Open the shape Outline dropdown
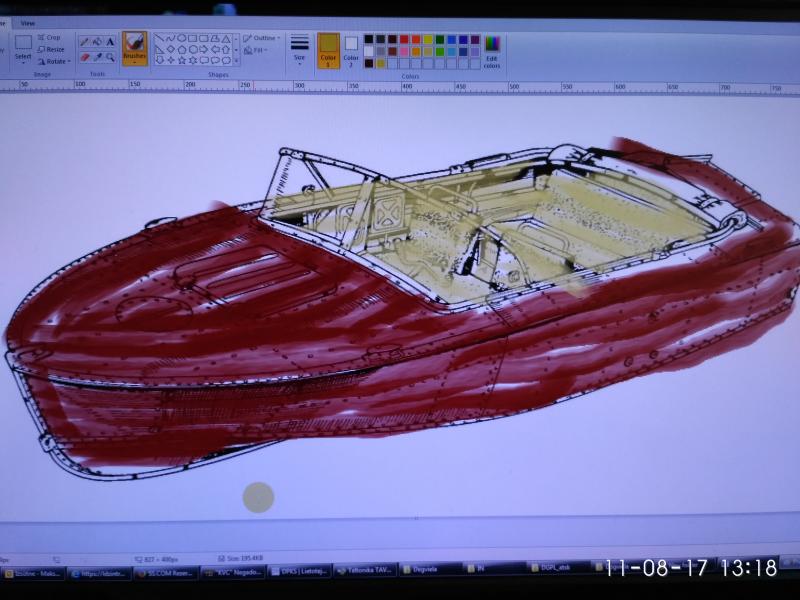The width and height of the screenshot is (800, 600). coord(262,38)
